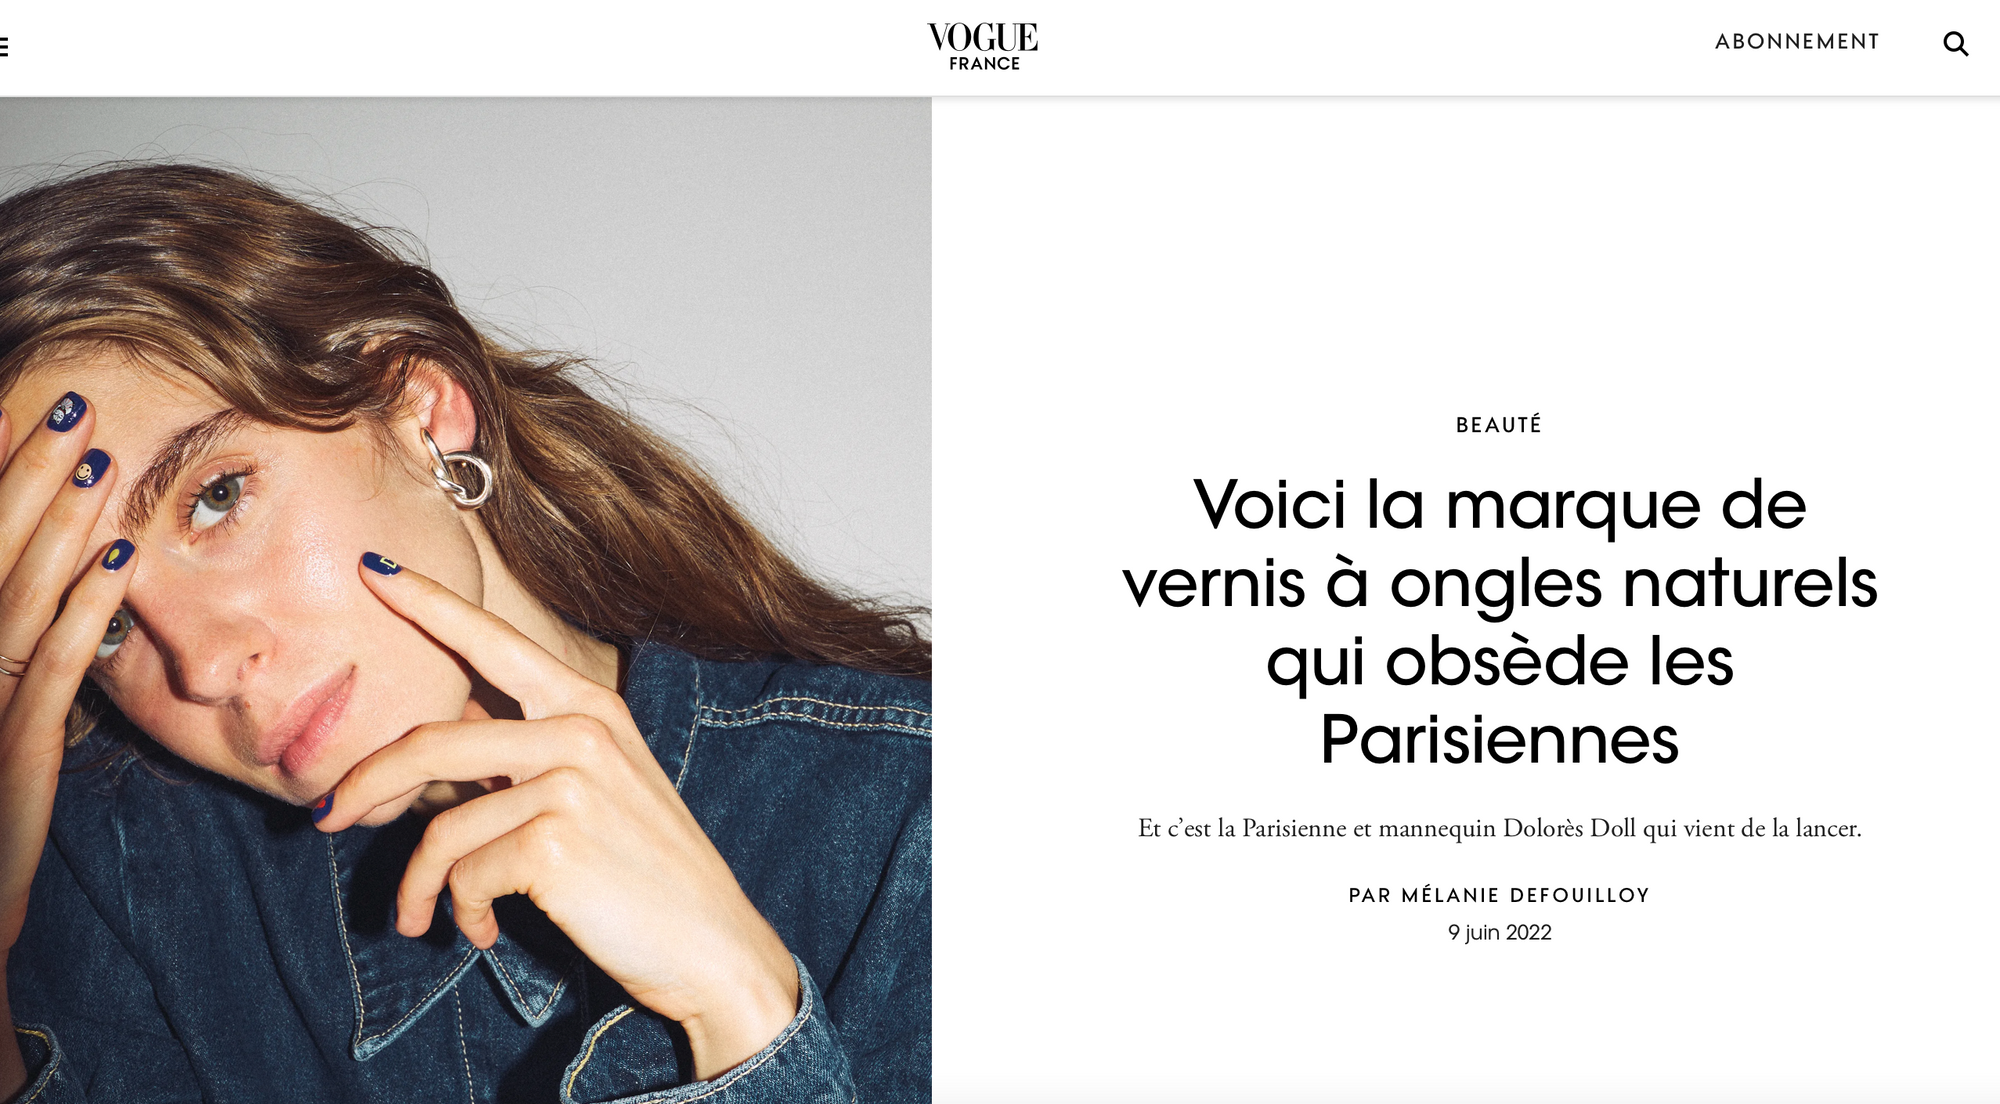The width and height of the screenshot is (2000, 1104).
Task: Click the publication date 9 juin 2022
Action: pyautogui.click(x=1499, y=932)
